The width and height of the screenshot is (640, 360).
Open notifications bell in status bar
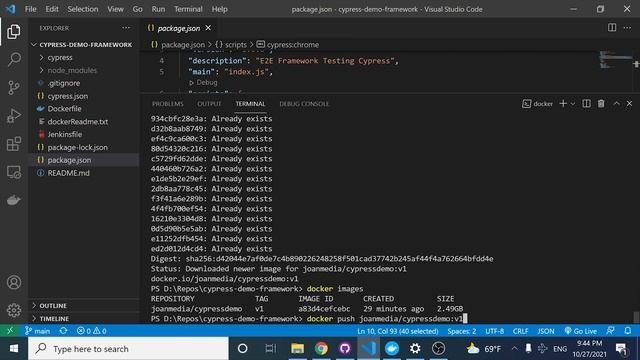tap(628, 331)
